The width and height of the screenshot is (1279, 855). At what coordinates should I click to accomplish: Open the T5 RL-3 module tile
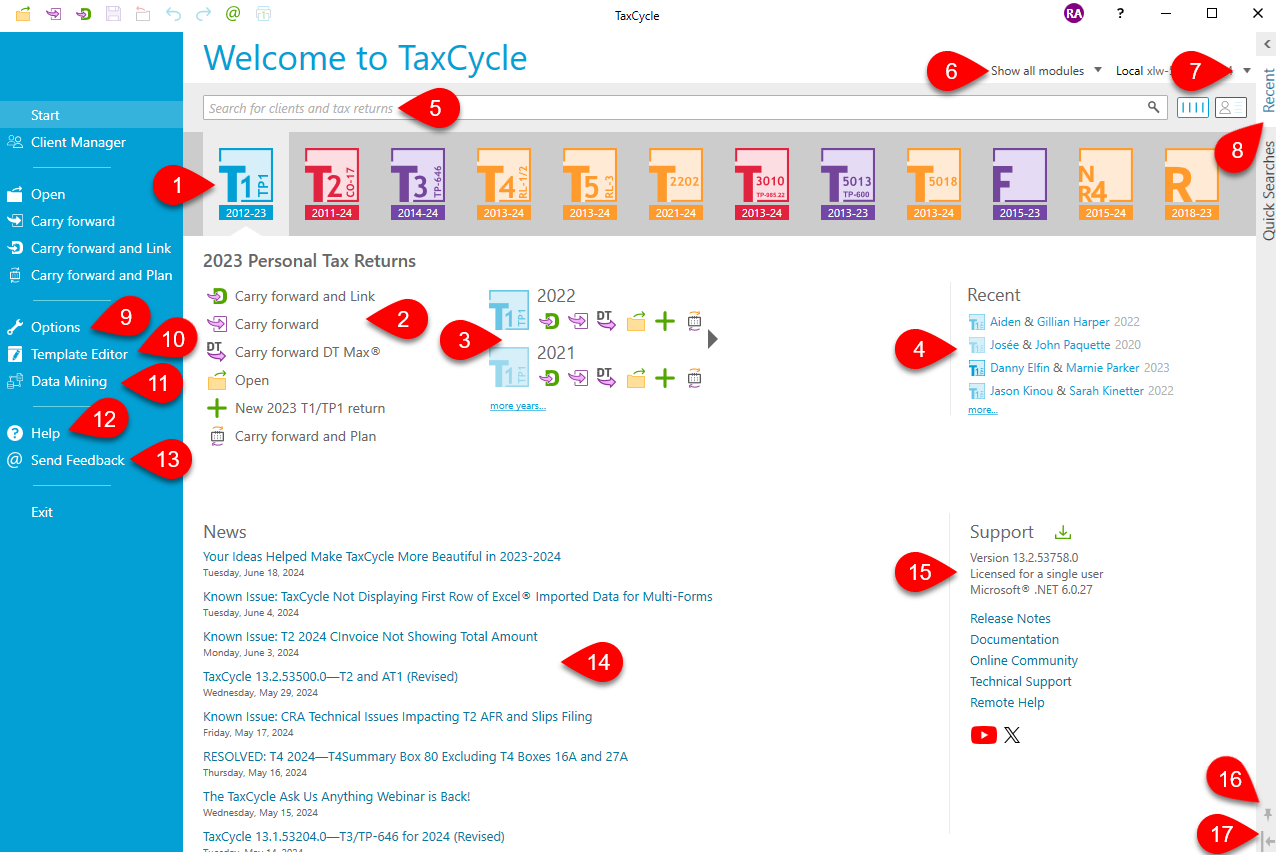click(x=589, y=184)
